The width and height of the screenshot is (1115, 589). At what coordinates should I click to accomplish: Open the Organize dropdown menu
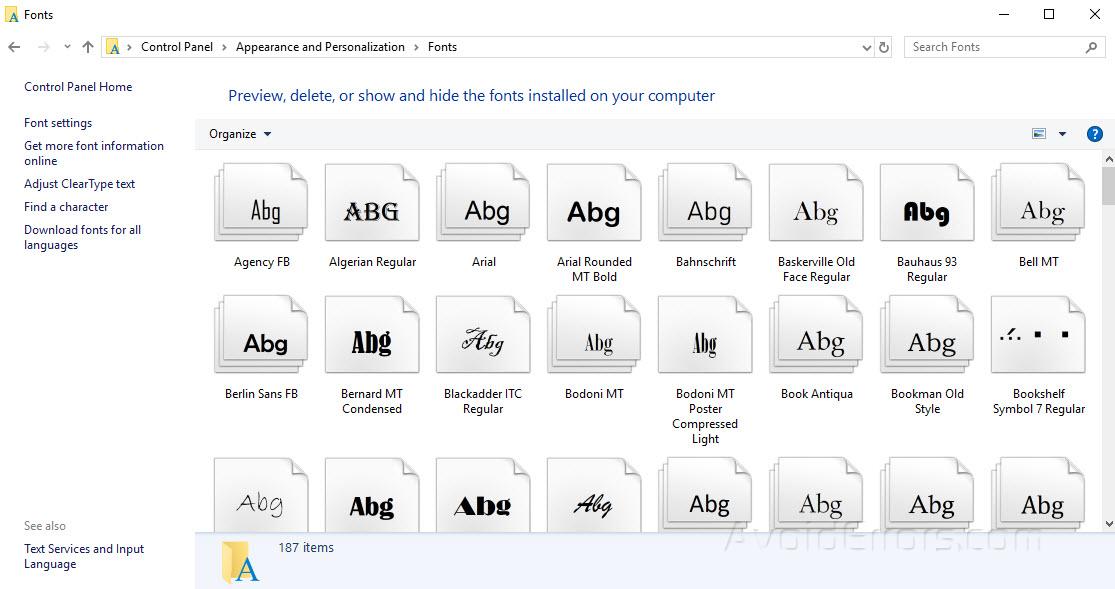coord(239,133)
